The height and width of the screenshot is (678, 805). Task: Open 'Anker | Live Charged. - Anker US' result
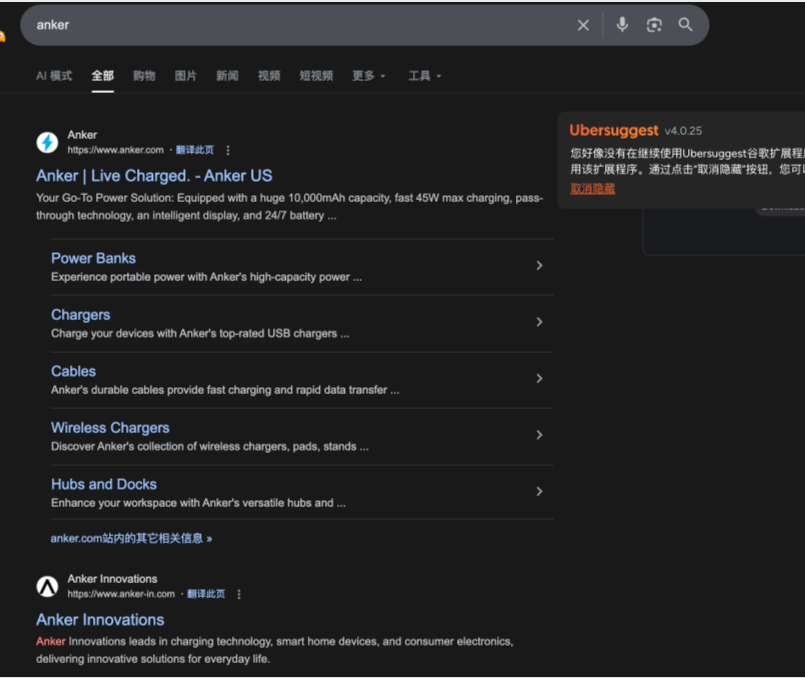pyautogui.click(x=154, y=176)
